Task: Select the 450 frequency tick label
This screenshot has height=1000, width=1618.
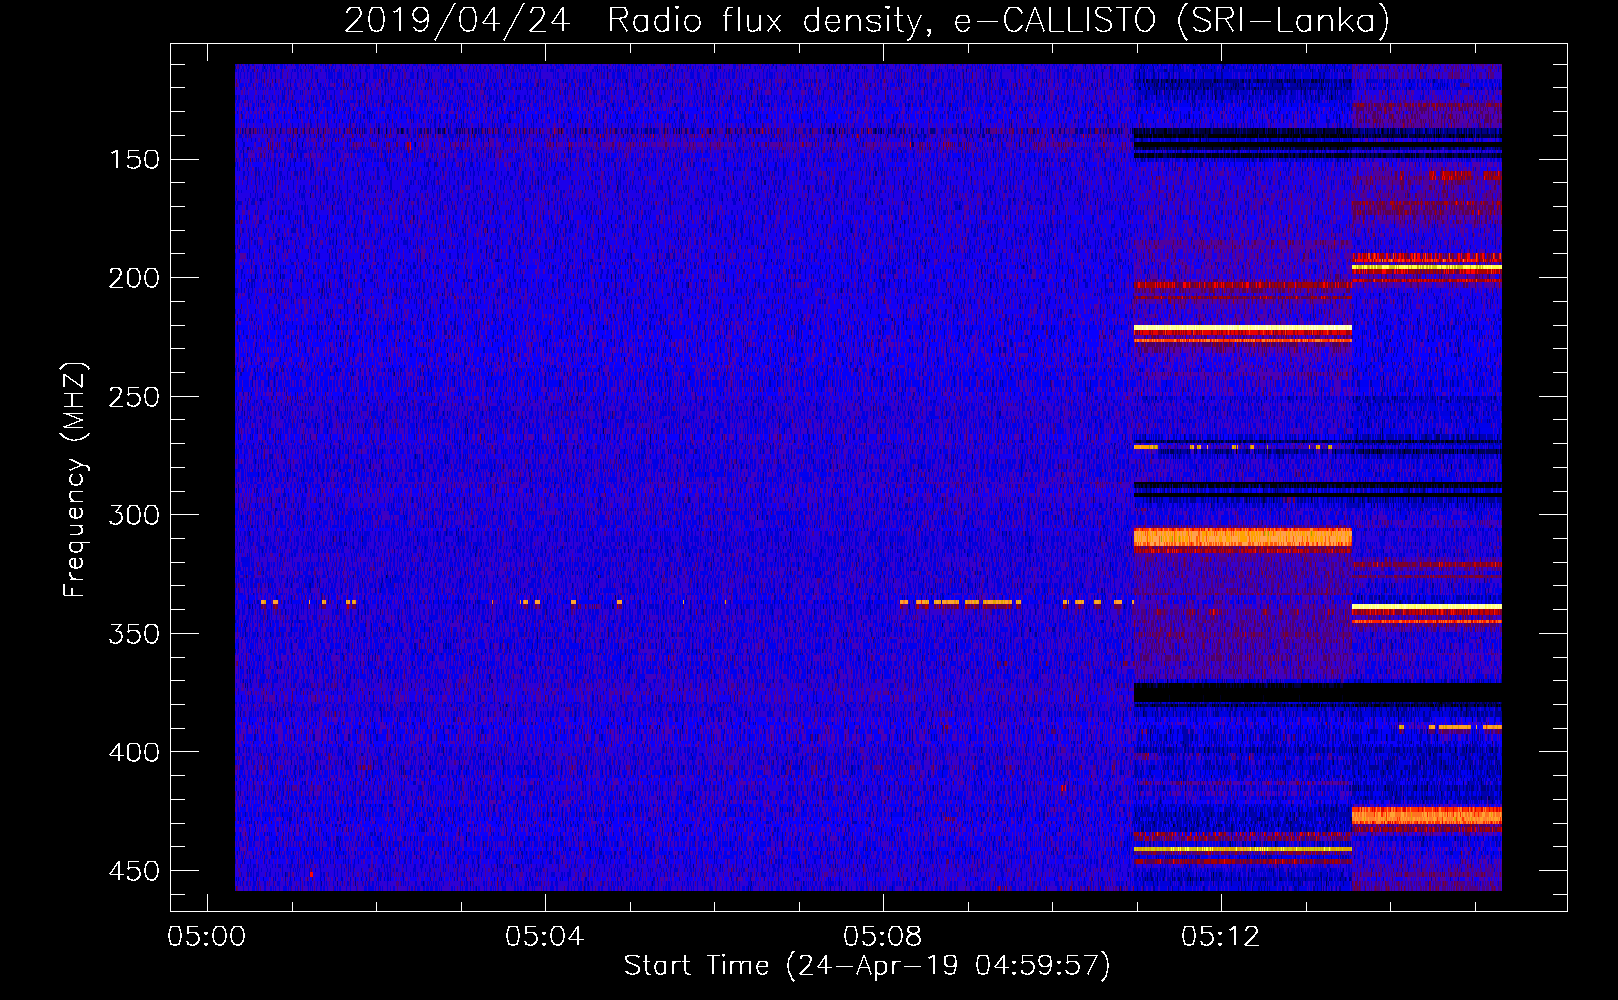Action: [134, 871]
